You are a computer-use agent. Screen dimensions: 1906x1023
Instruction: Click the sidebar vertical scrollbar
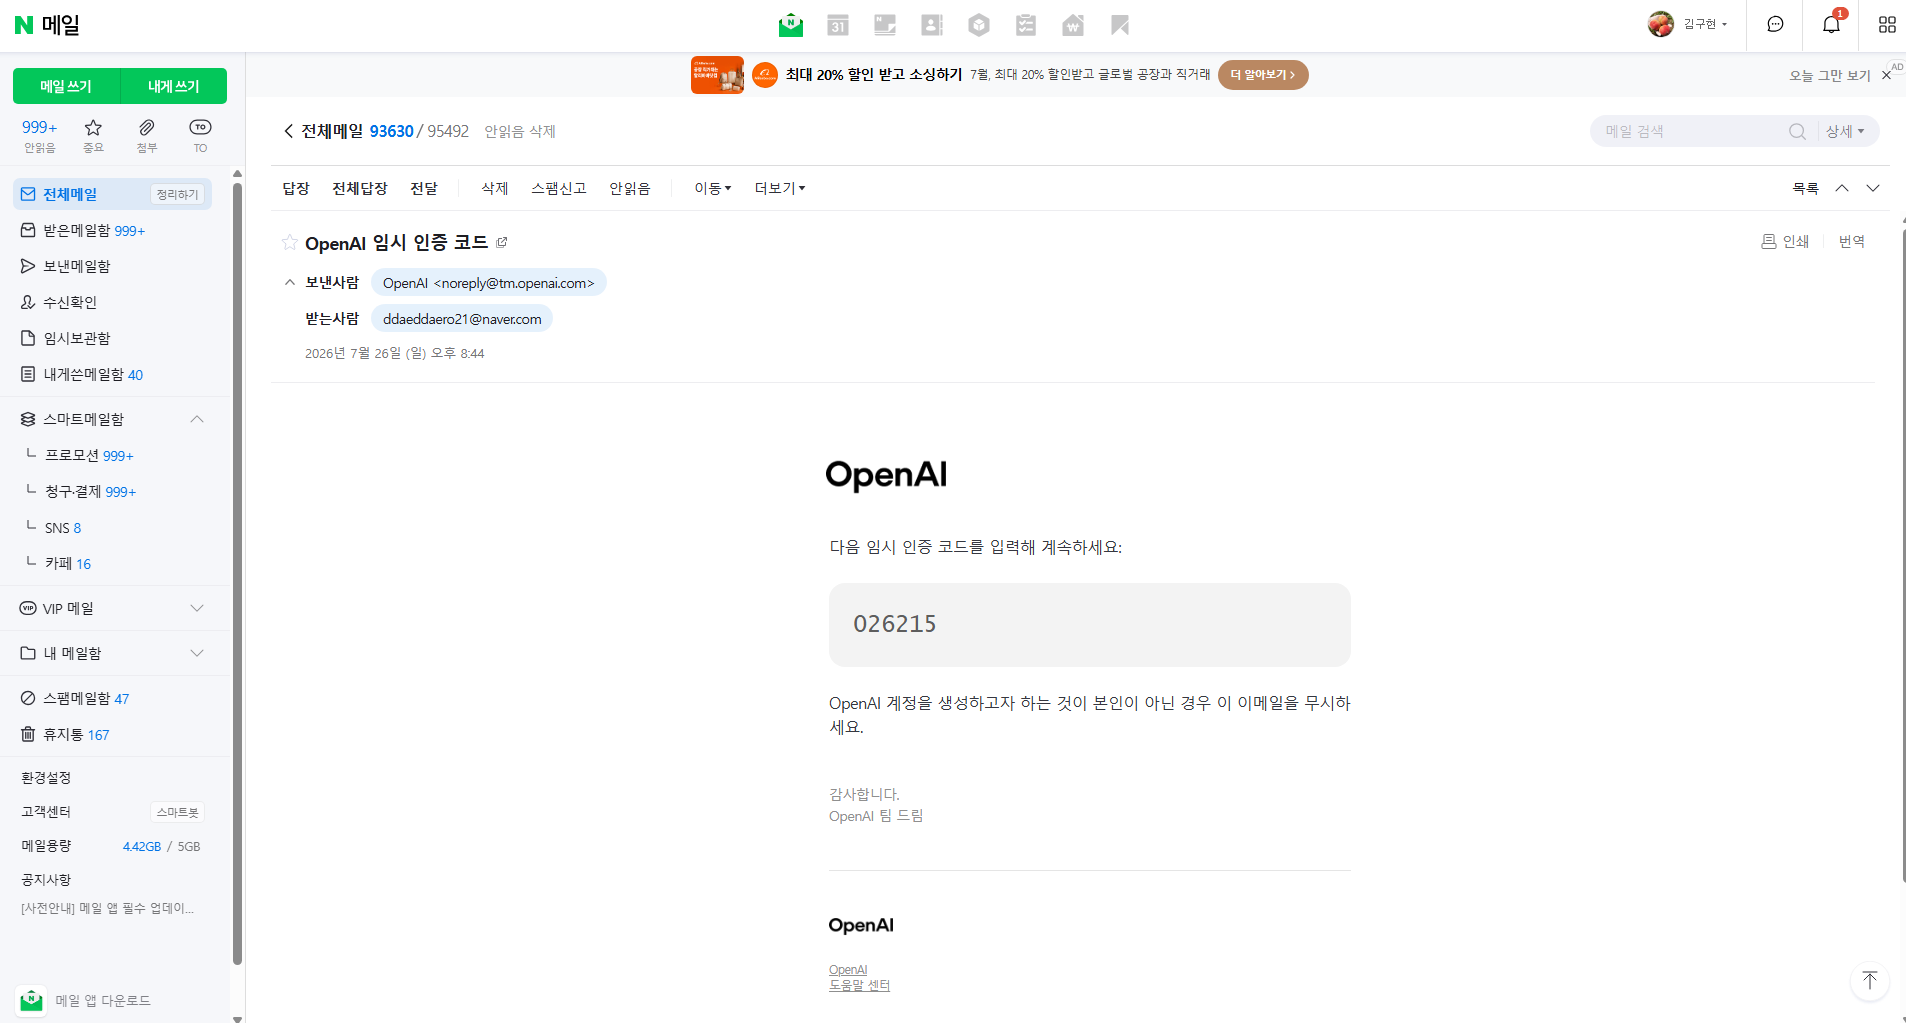click(237, 574)
